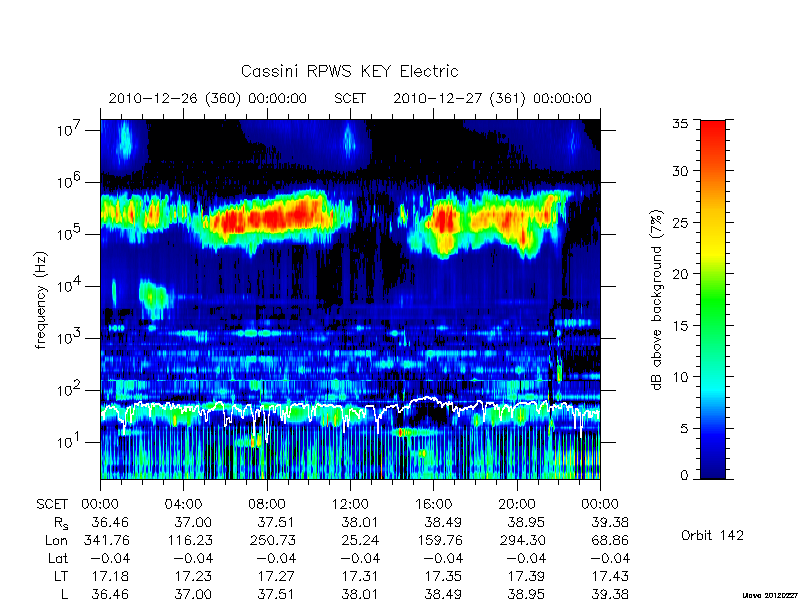Click the "LT" row label
The width and height of the screenshot is (800, 600).
click(60, 576)
